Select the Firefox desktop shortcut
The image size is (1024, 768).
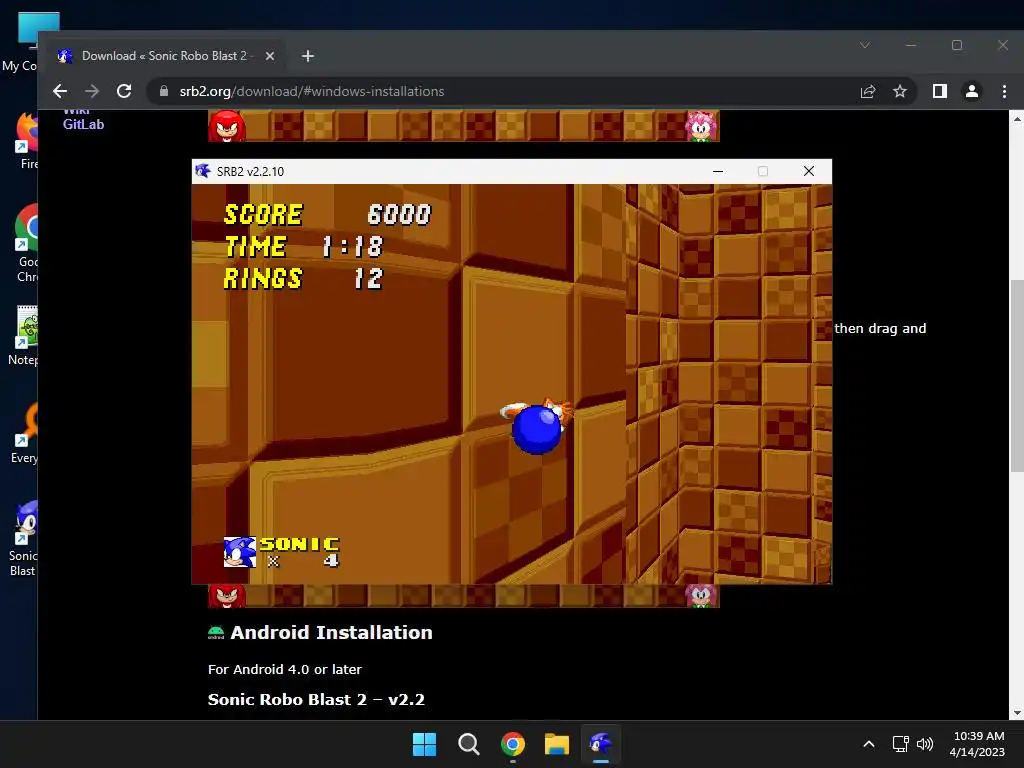pyautogui.click(x=26, y=141)
